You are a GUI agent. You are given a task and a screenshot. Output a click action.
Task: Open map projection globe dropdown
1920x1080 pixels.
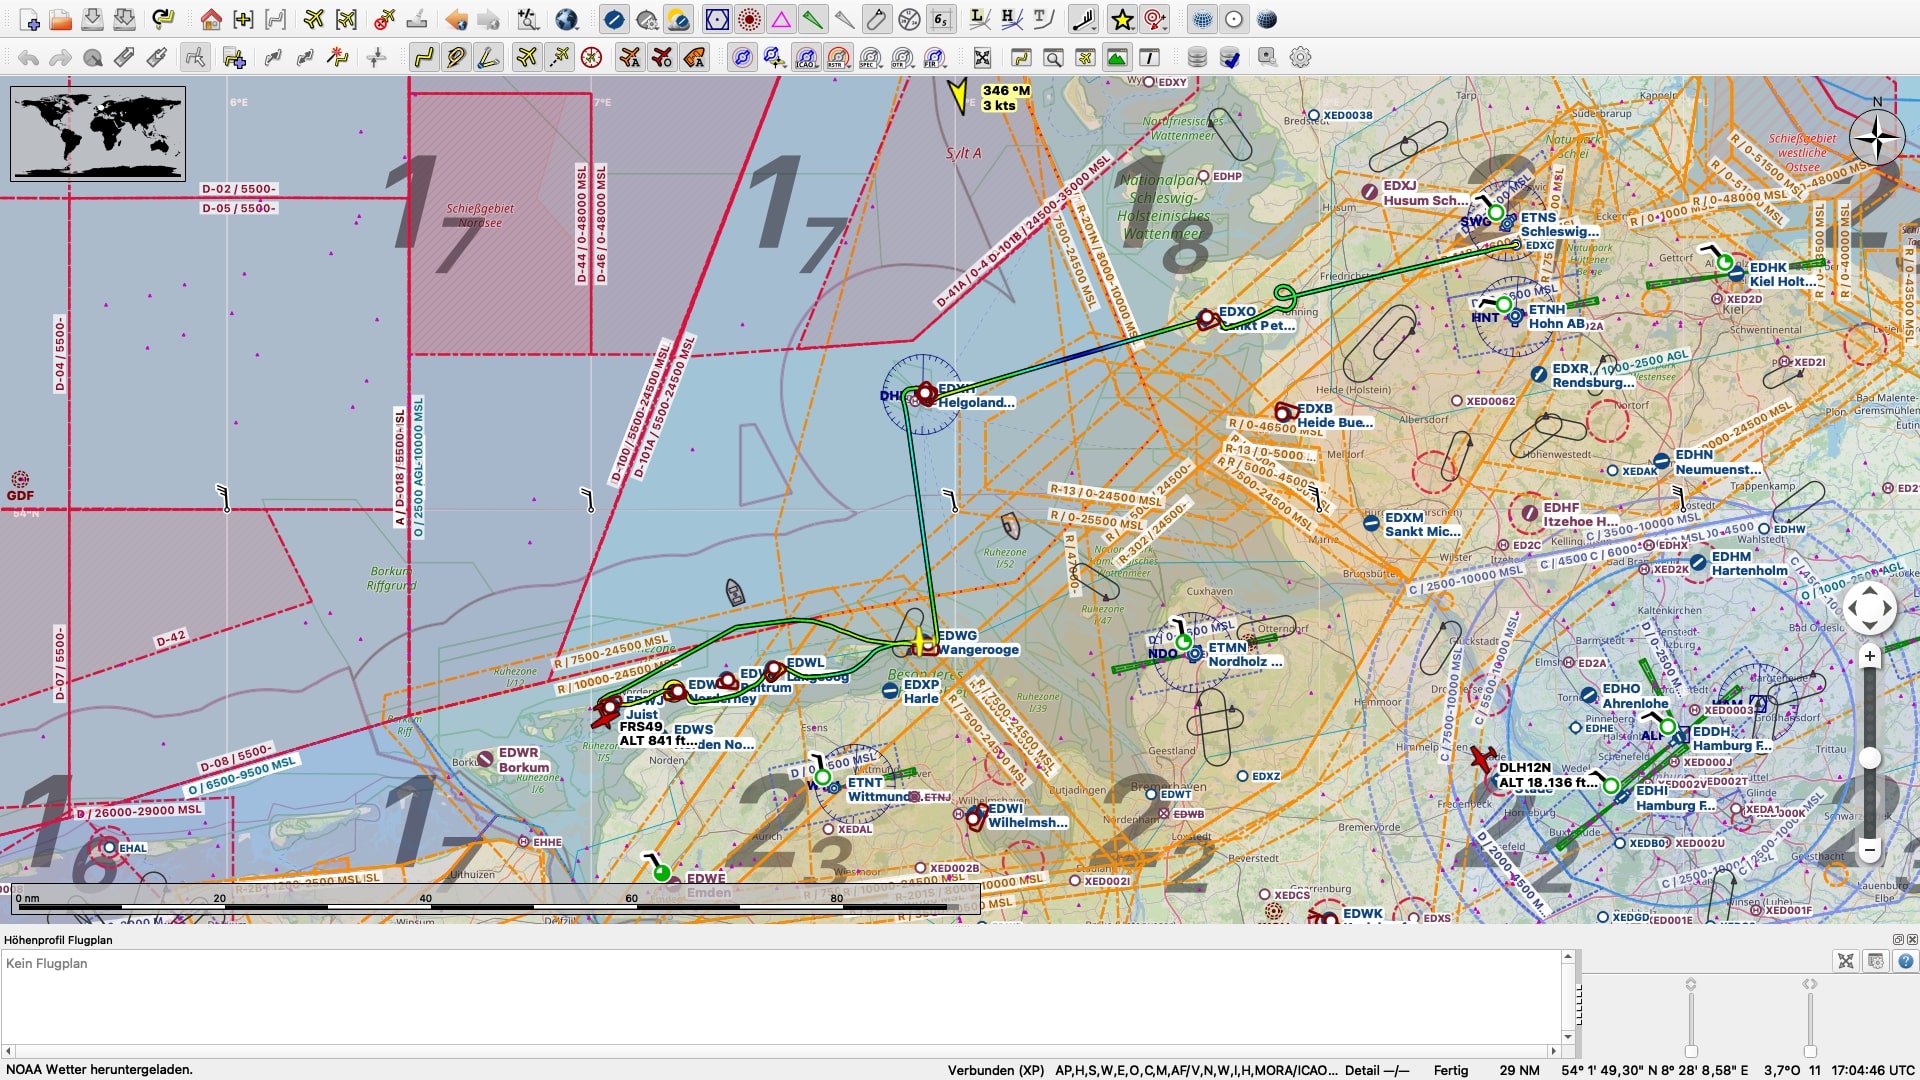pos(567,19)
